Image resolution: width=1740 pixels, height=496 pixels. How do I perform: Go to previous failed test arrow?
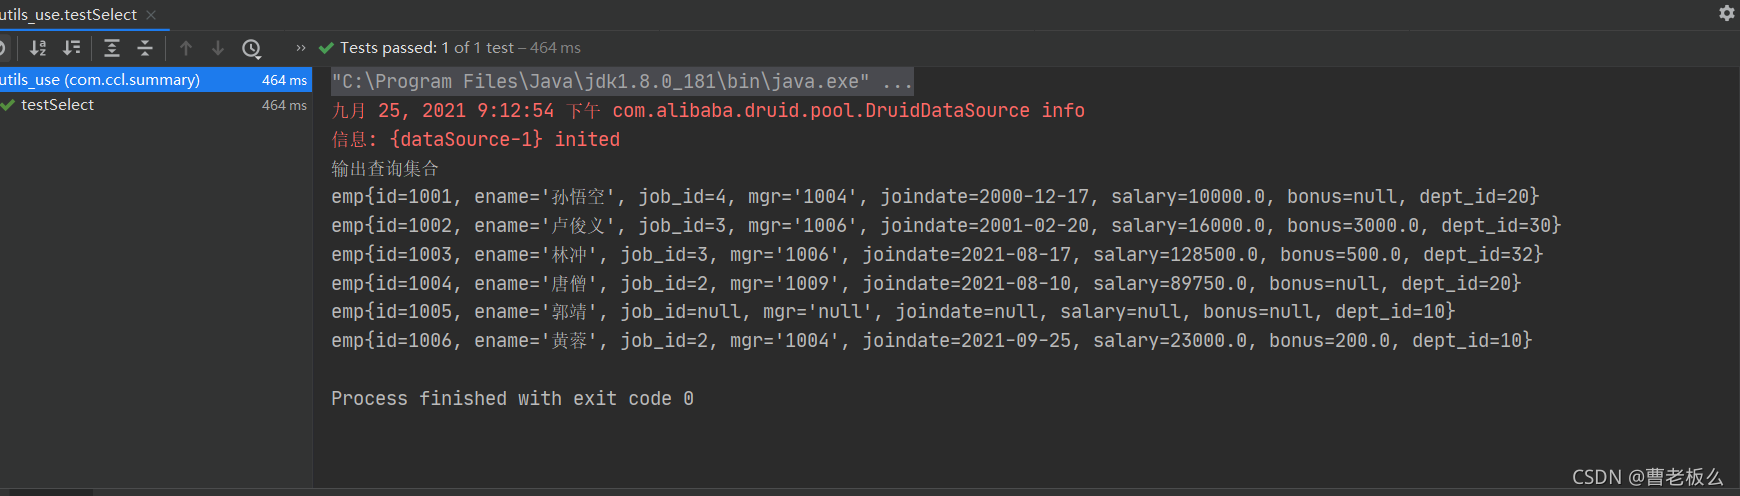[186, 48]
